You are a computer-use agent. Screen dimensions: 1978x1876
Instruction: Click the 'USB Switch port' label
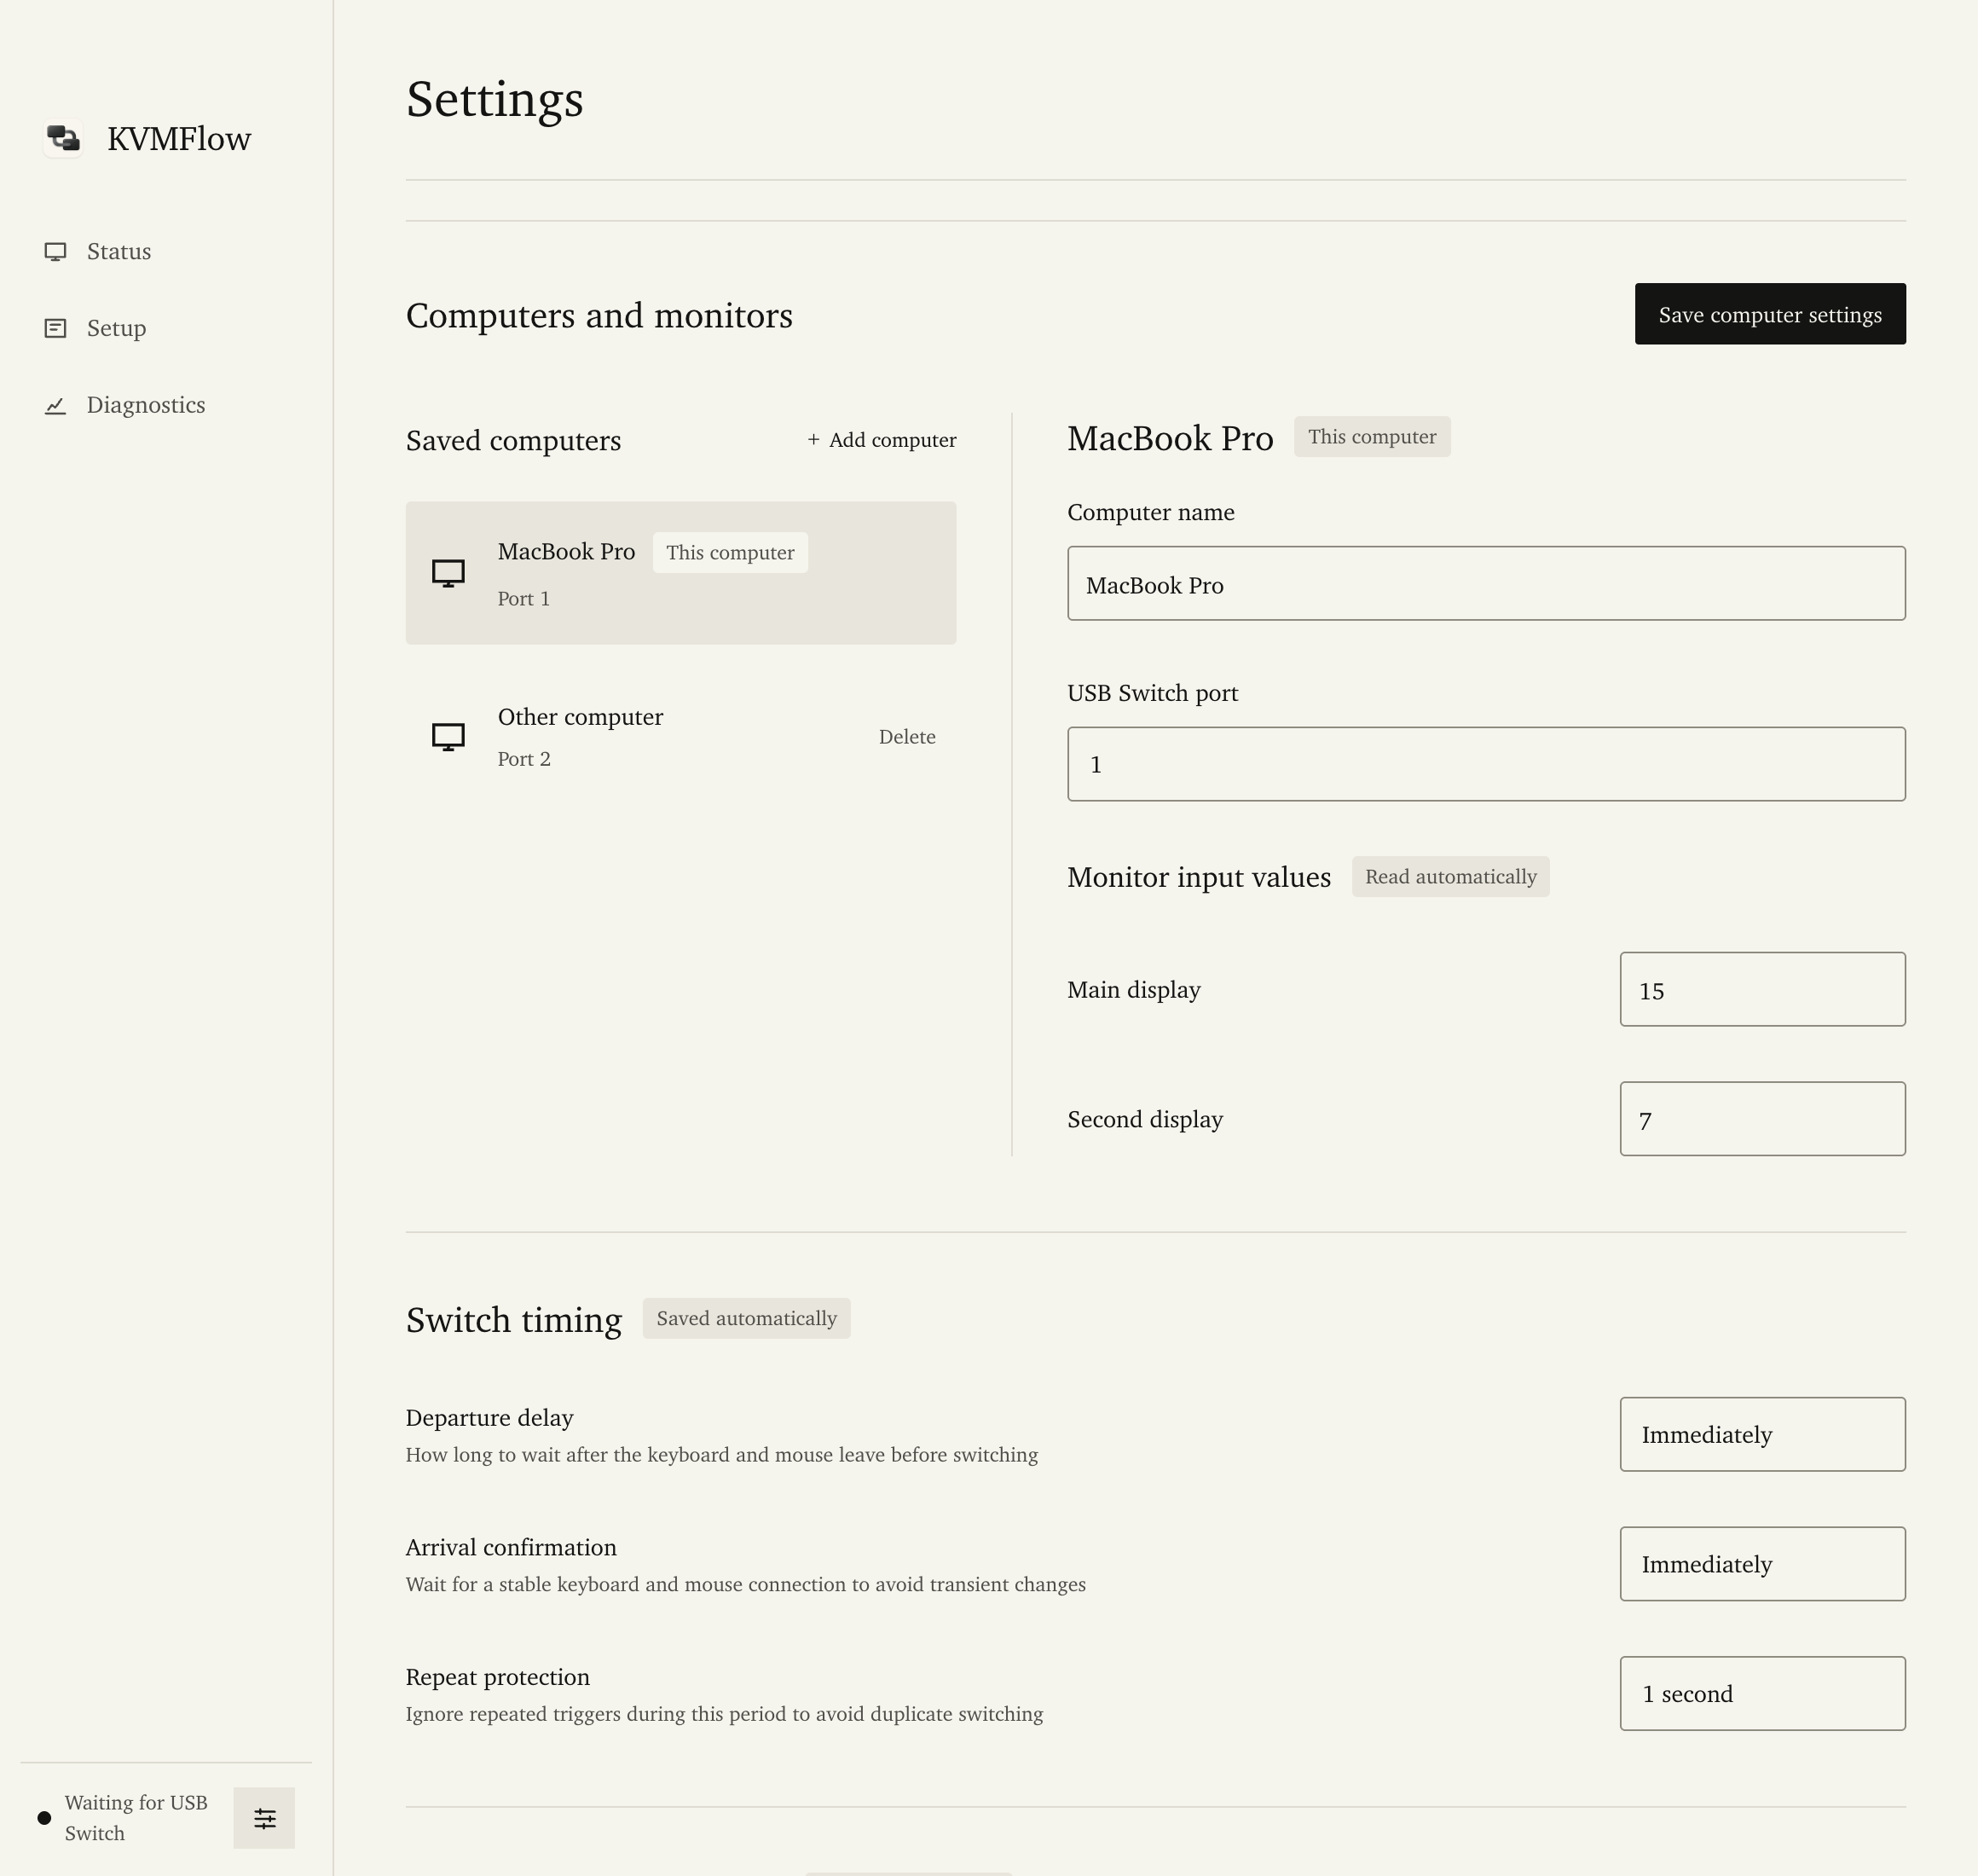coord(1153,693)
